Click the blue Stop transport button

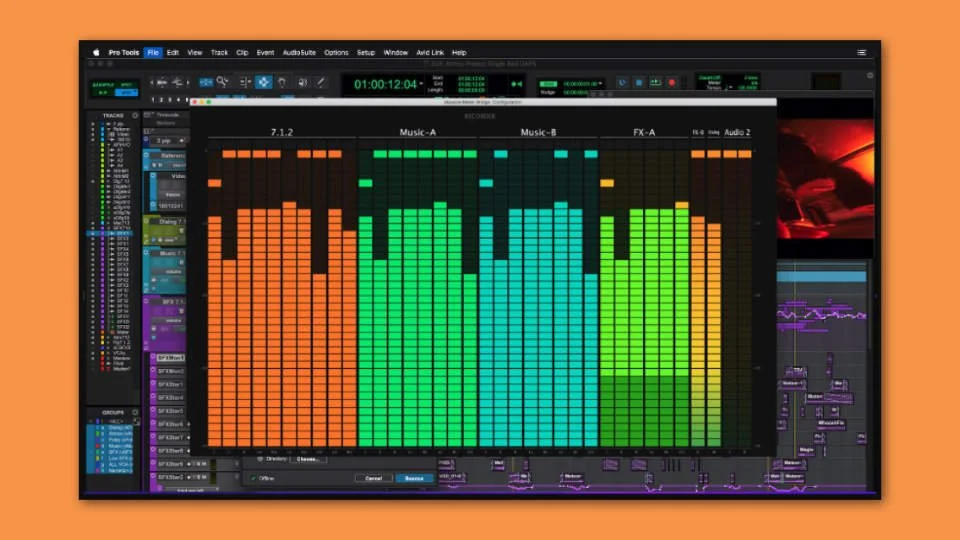tap(639, 82)
